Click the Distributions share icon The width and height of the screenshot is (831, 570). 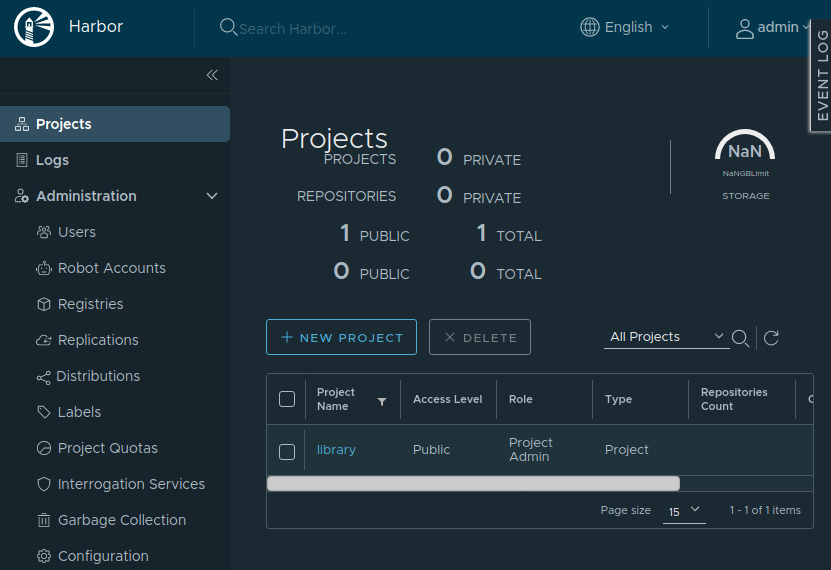[x=43, y=377]
